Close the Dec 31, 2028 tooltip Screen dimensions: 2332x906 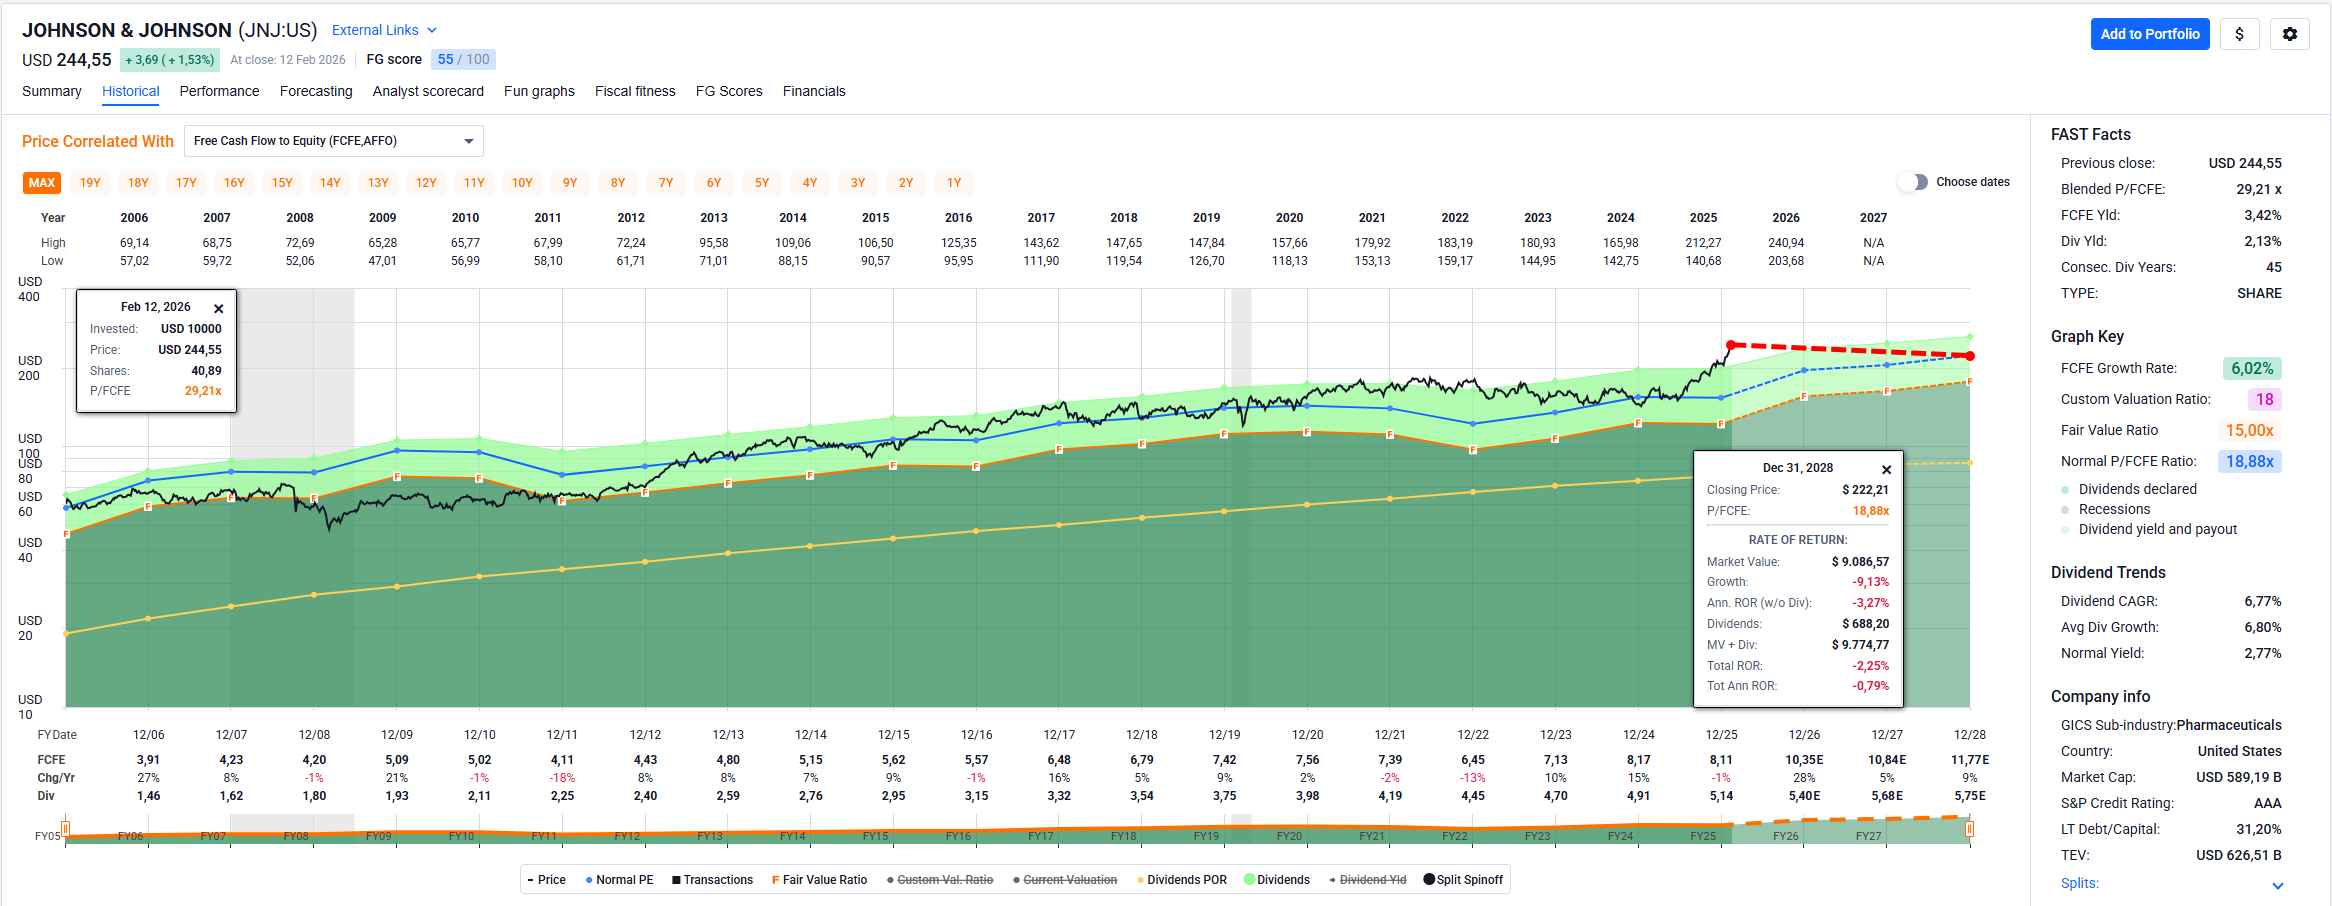pyautogui.click(x=1886, y=469)
